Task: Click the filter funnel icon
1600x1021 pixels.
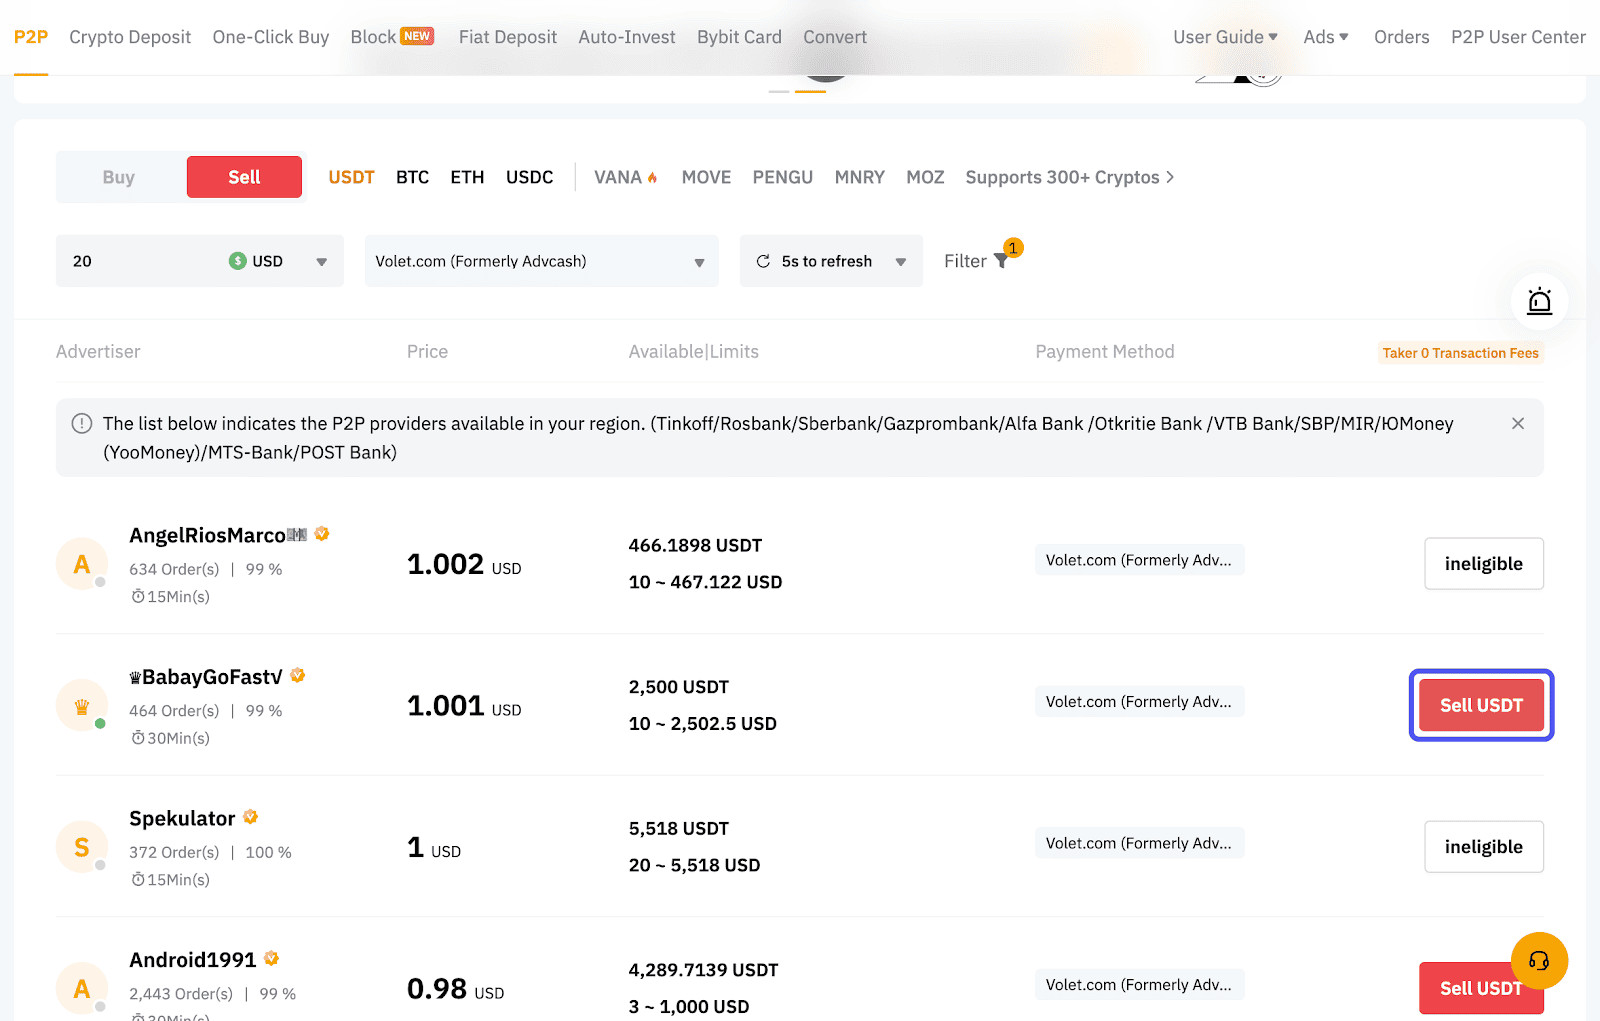Action: pyautogui.click(x=1002, y=260)
